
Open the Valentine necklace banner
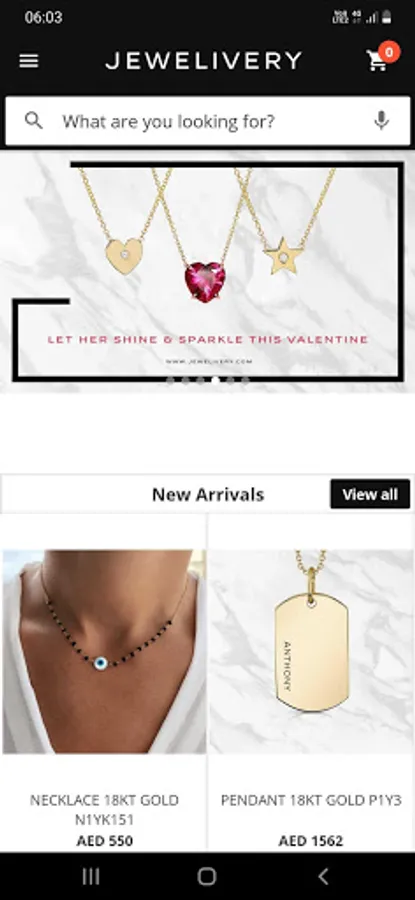207,271
